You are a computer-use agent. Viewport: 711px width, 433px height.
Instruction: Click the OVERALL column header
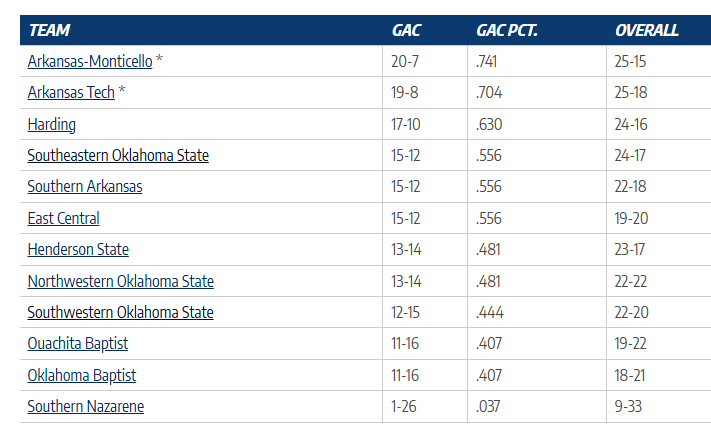tap(646, 30)
